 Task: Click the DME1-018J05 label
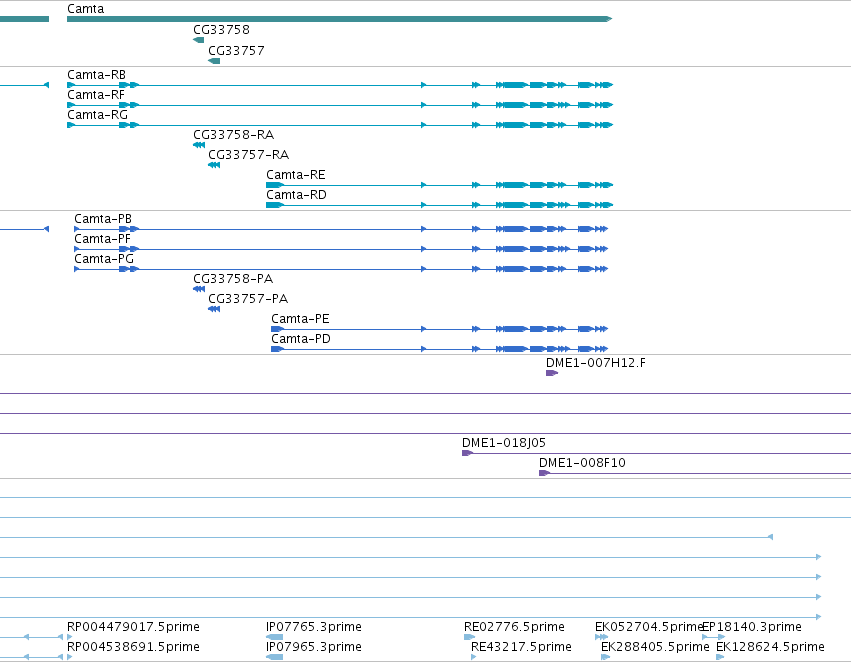click(504, 443)
